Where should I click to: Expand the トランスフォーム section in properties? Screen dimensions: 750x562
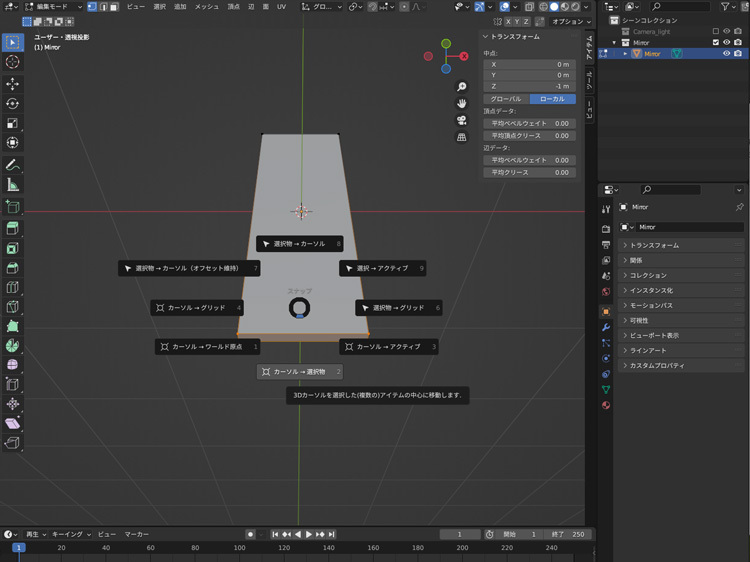click(654, 245)
